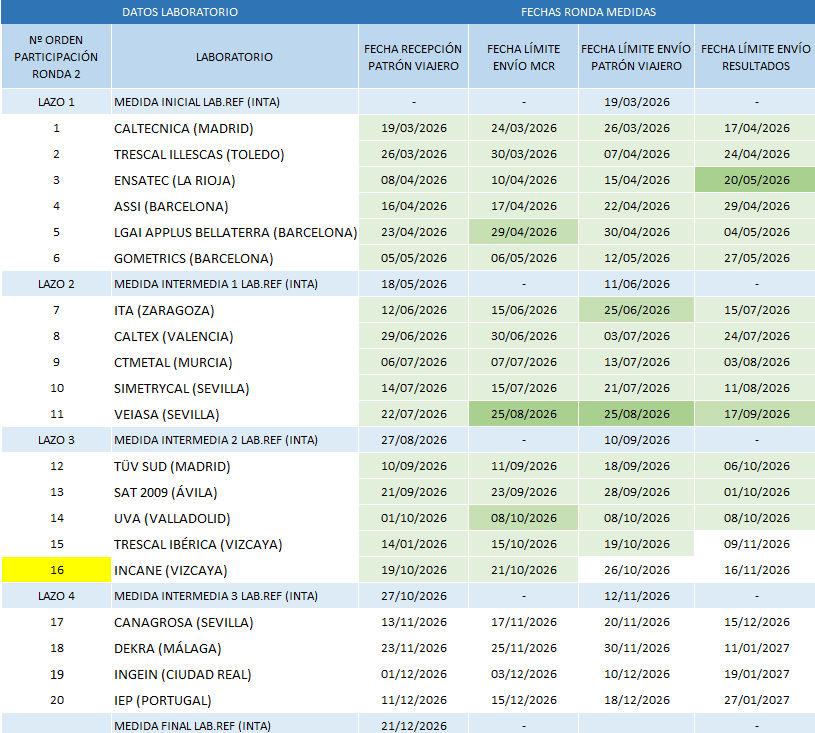Click the 'FECHA RECEPCIÓN PATRÓN VIAJERO' column header
Screen dimensions: 815x733
[x=413, y=57]
